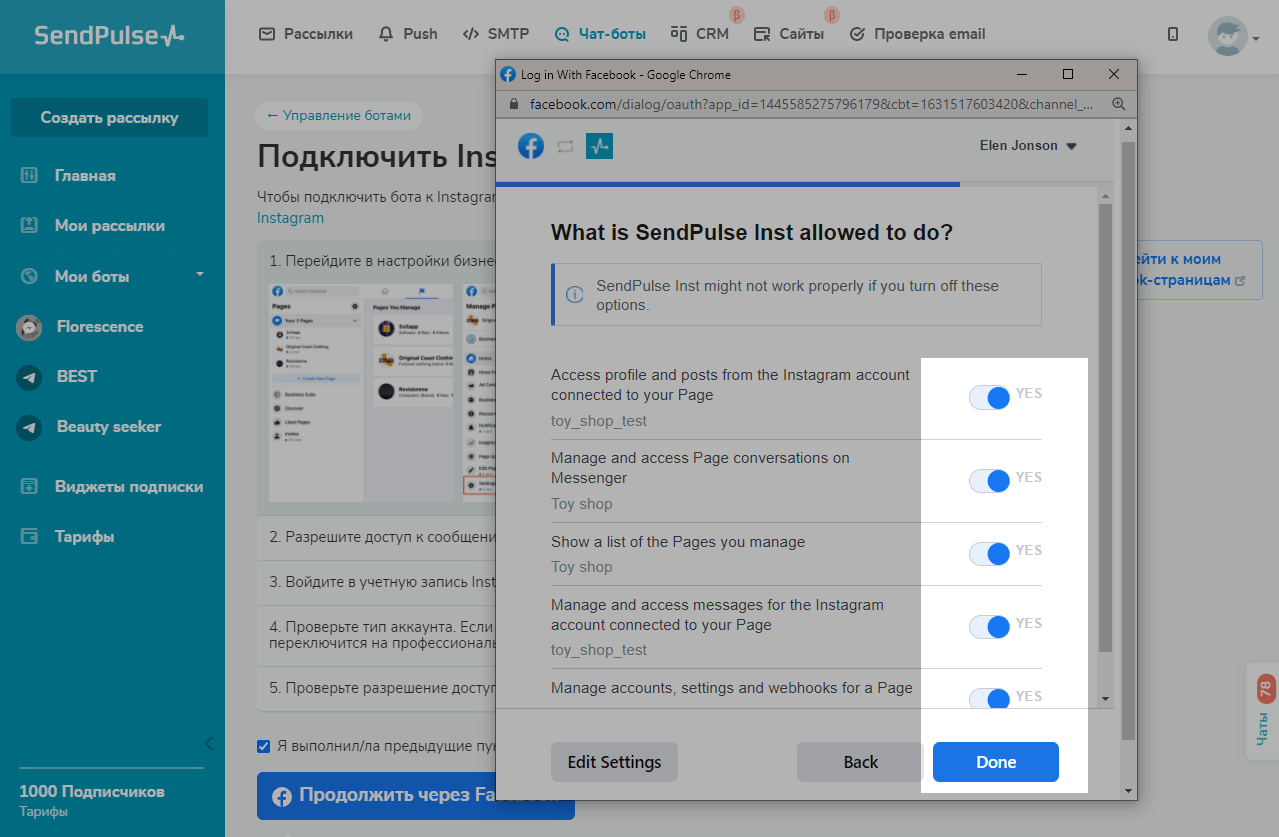The height and width of the screenshot is (837, 1279).
Task: Collapse the sidebar with chevron arrow
Action: pos(208,743)
